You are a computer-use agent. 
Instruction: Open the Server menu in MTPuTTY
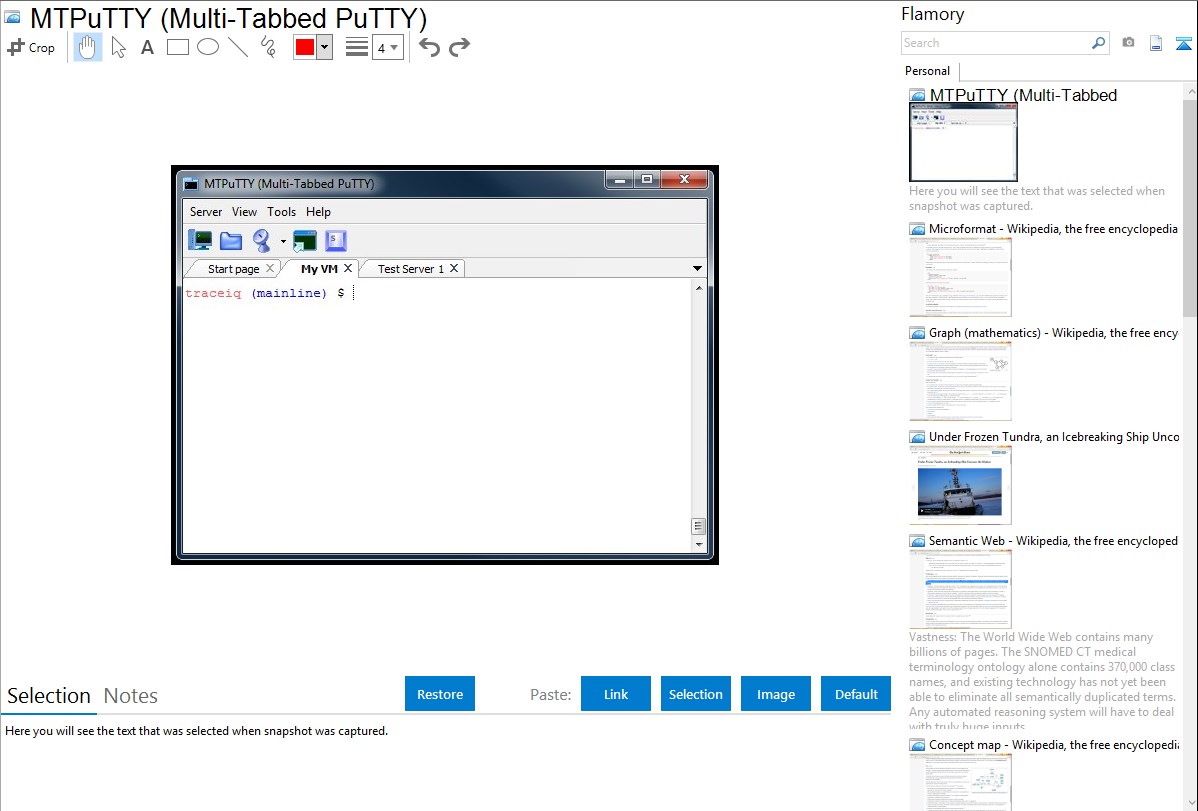click(x=206, y=212)
